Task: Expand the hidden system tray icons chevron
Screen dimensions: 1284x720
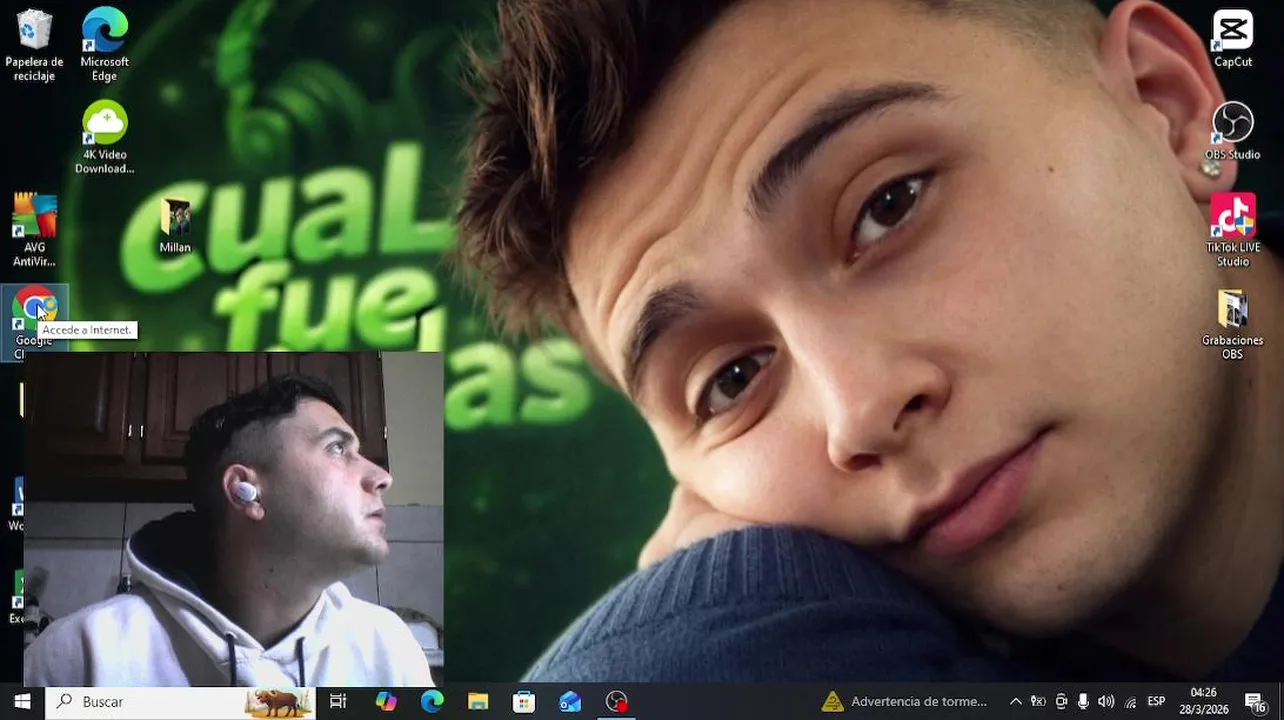Action: click(x=1015, y=702)
